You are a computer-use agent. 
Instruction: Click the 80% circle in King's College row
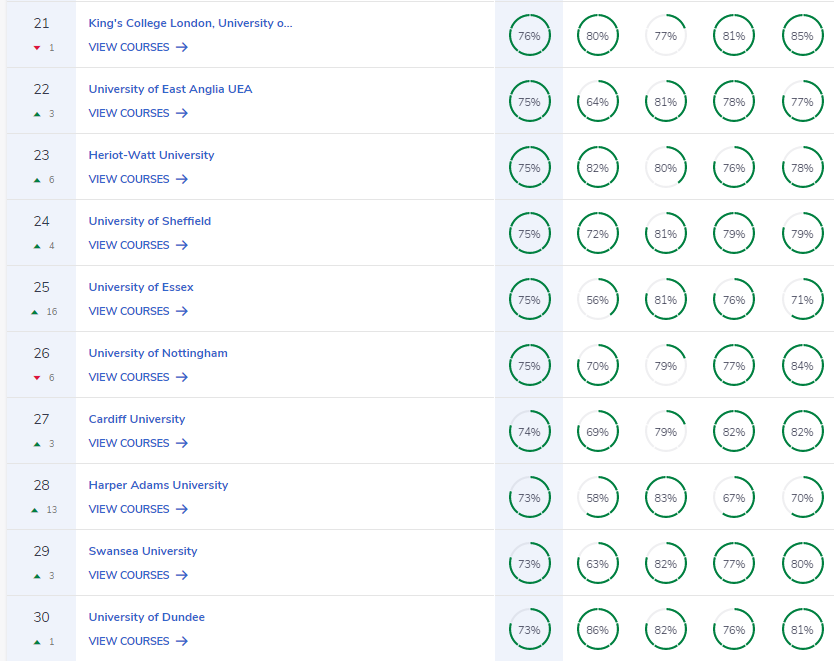tap(598, 36)
